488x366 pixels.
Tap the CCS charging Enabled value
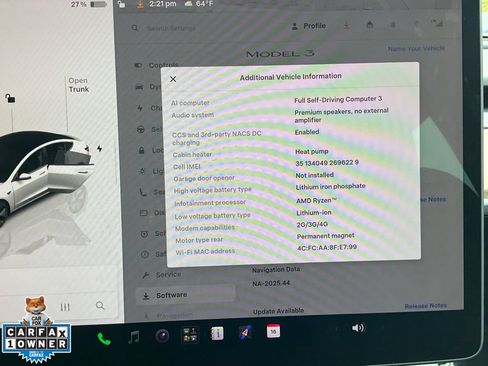[x=307, y=132]
